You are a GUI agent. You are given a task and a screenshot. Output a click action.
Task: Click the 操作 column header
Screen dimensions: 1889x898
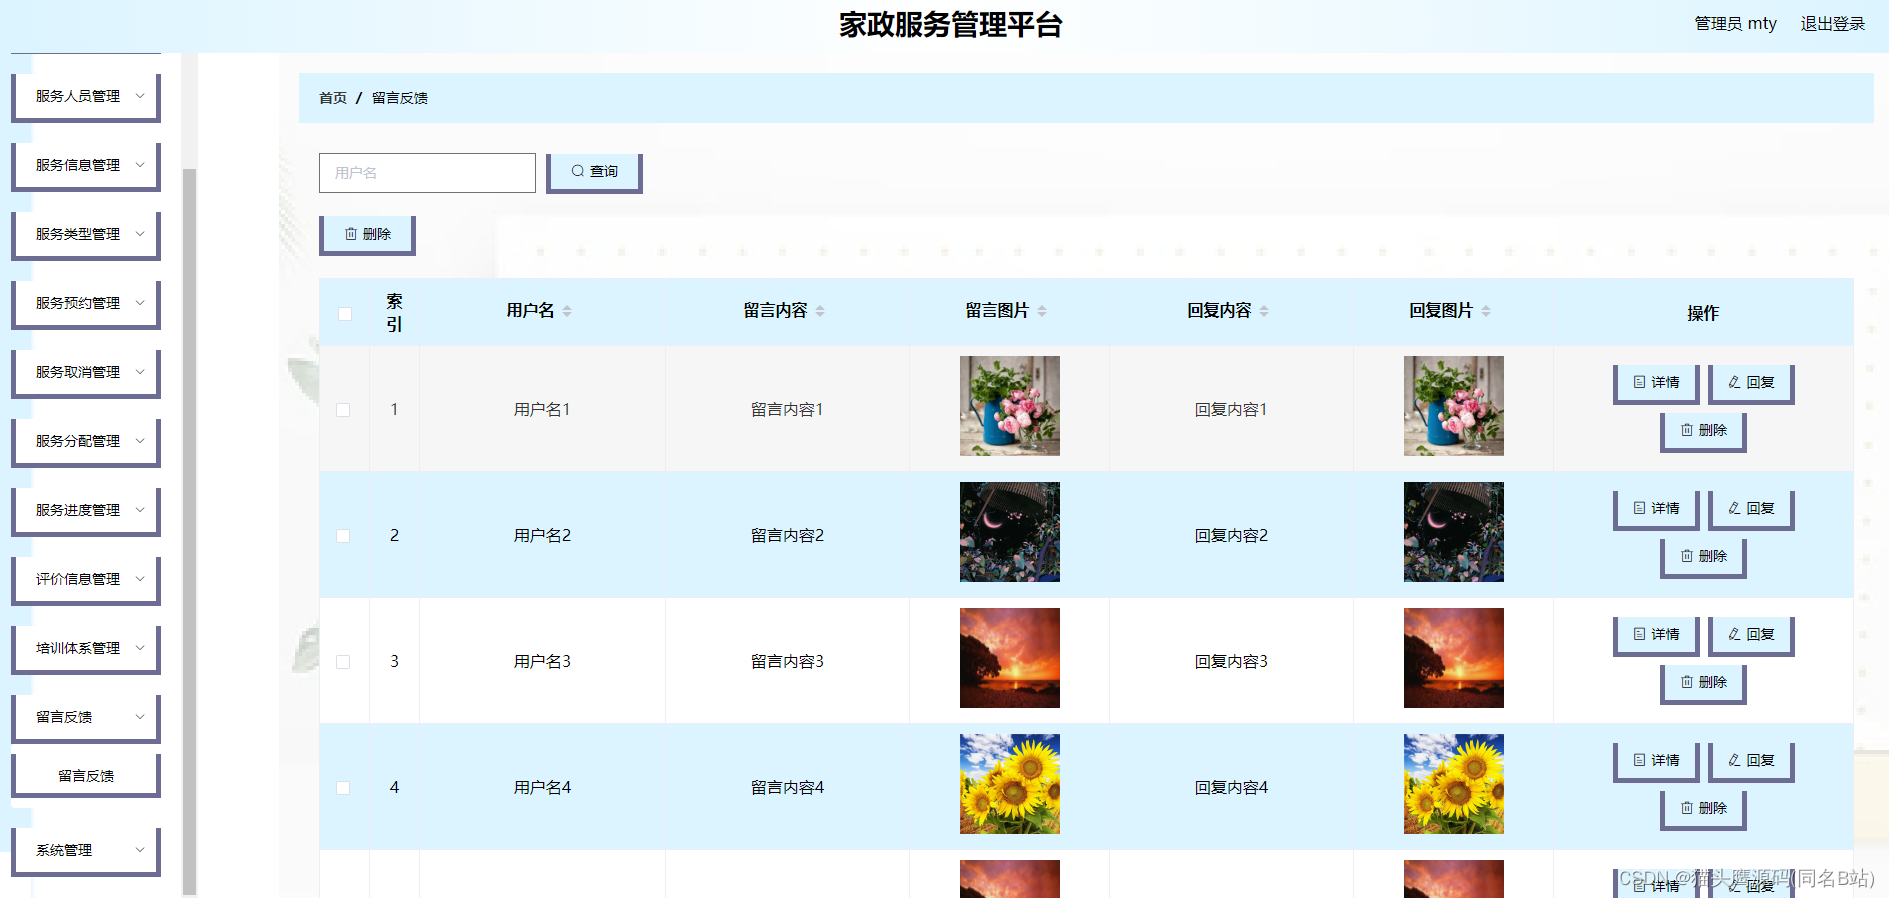click(x=1703, y=313)
